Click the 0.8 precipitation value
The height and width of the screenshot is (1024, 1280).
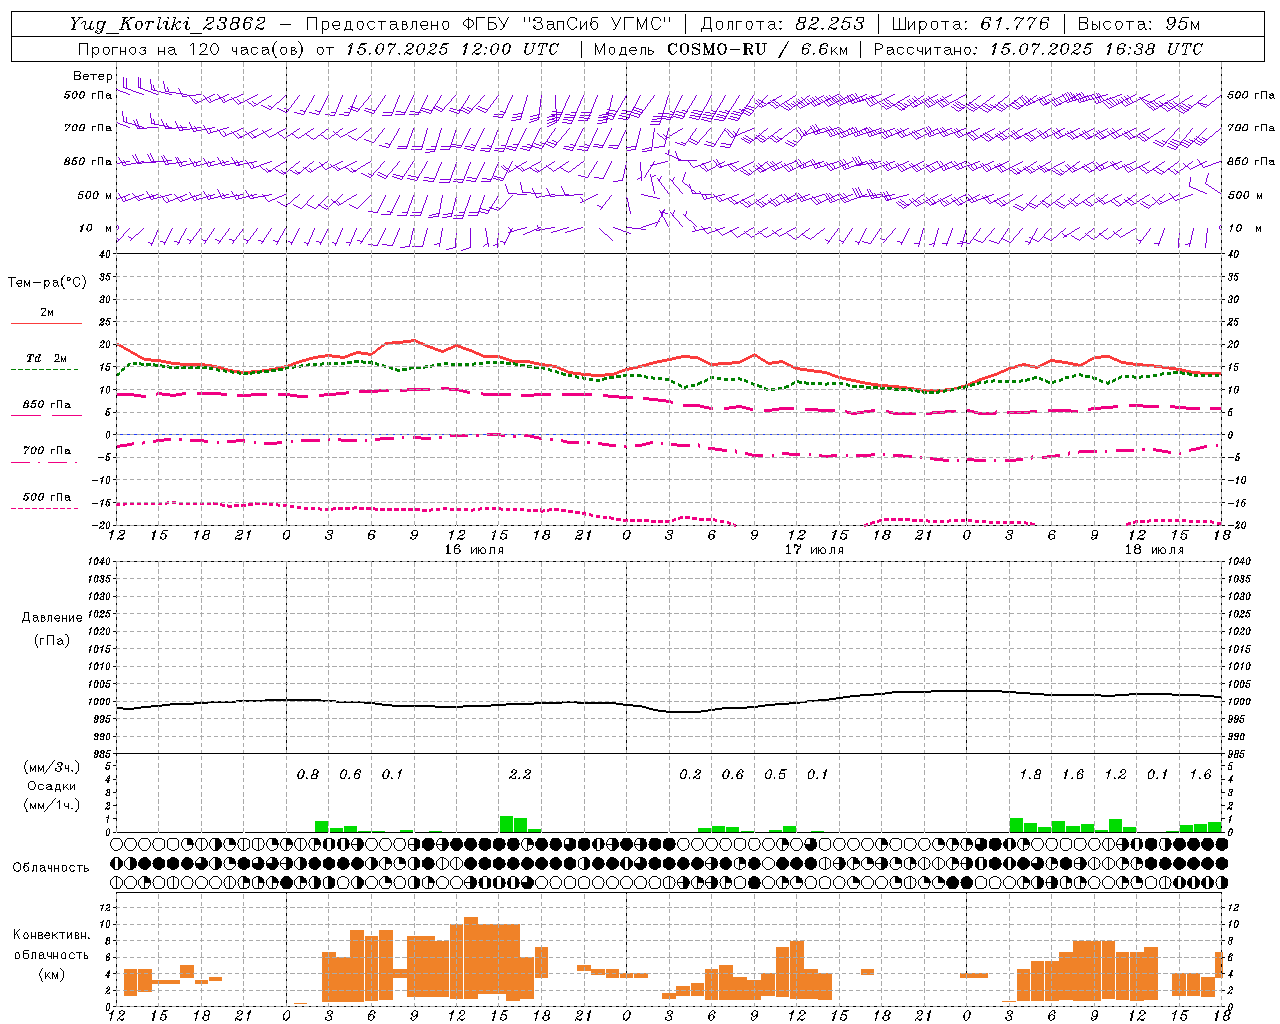pyautogui.click(x=308, y=775)
